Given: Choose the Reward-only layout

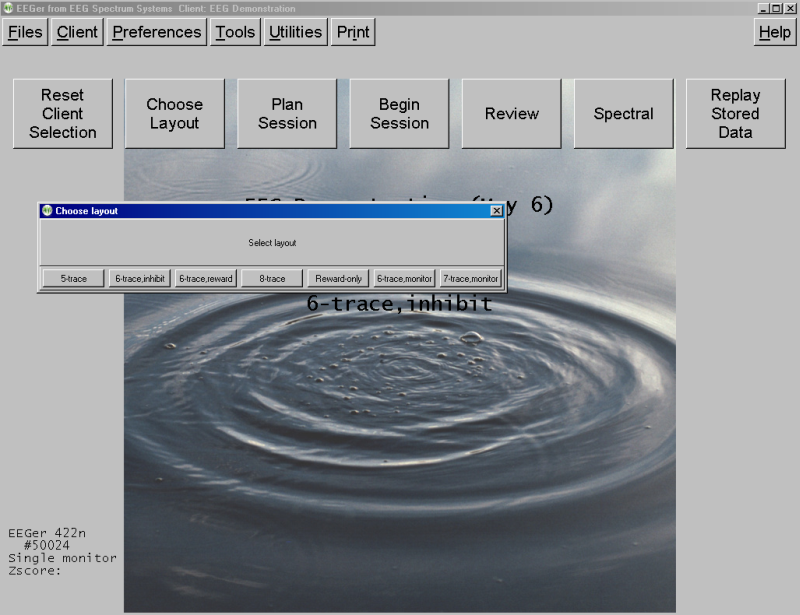Looking at the screenshot, I should [x=338, y=279].
